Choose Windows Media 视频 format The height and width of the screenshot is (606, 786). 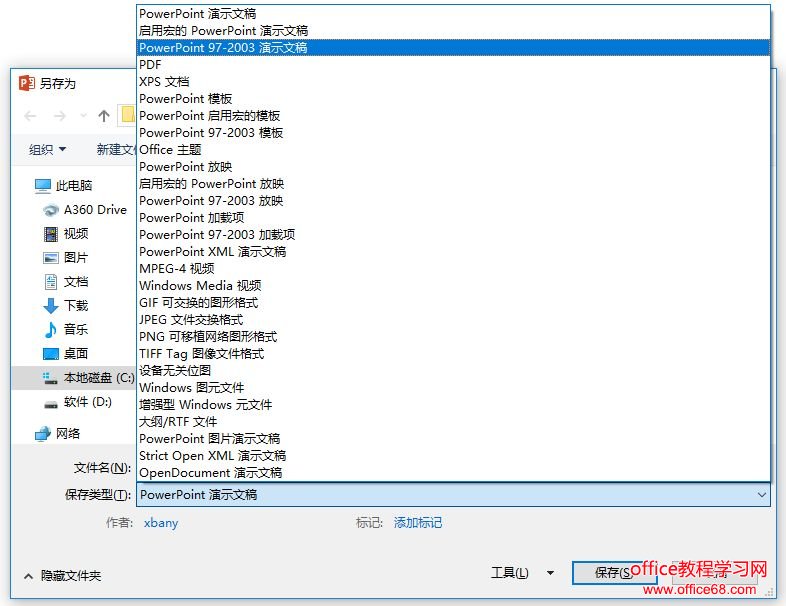[453, 286]
